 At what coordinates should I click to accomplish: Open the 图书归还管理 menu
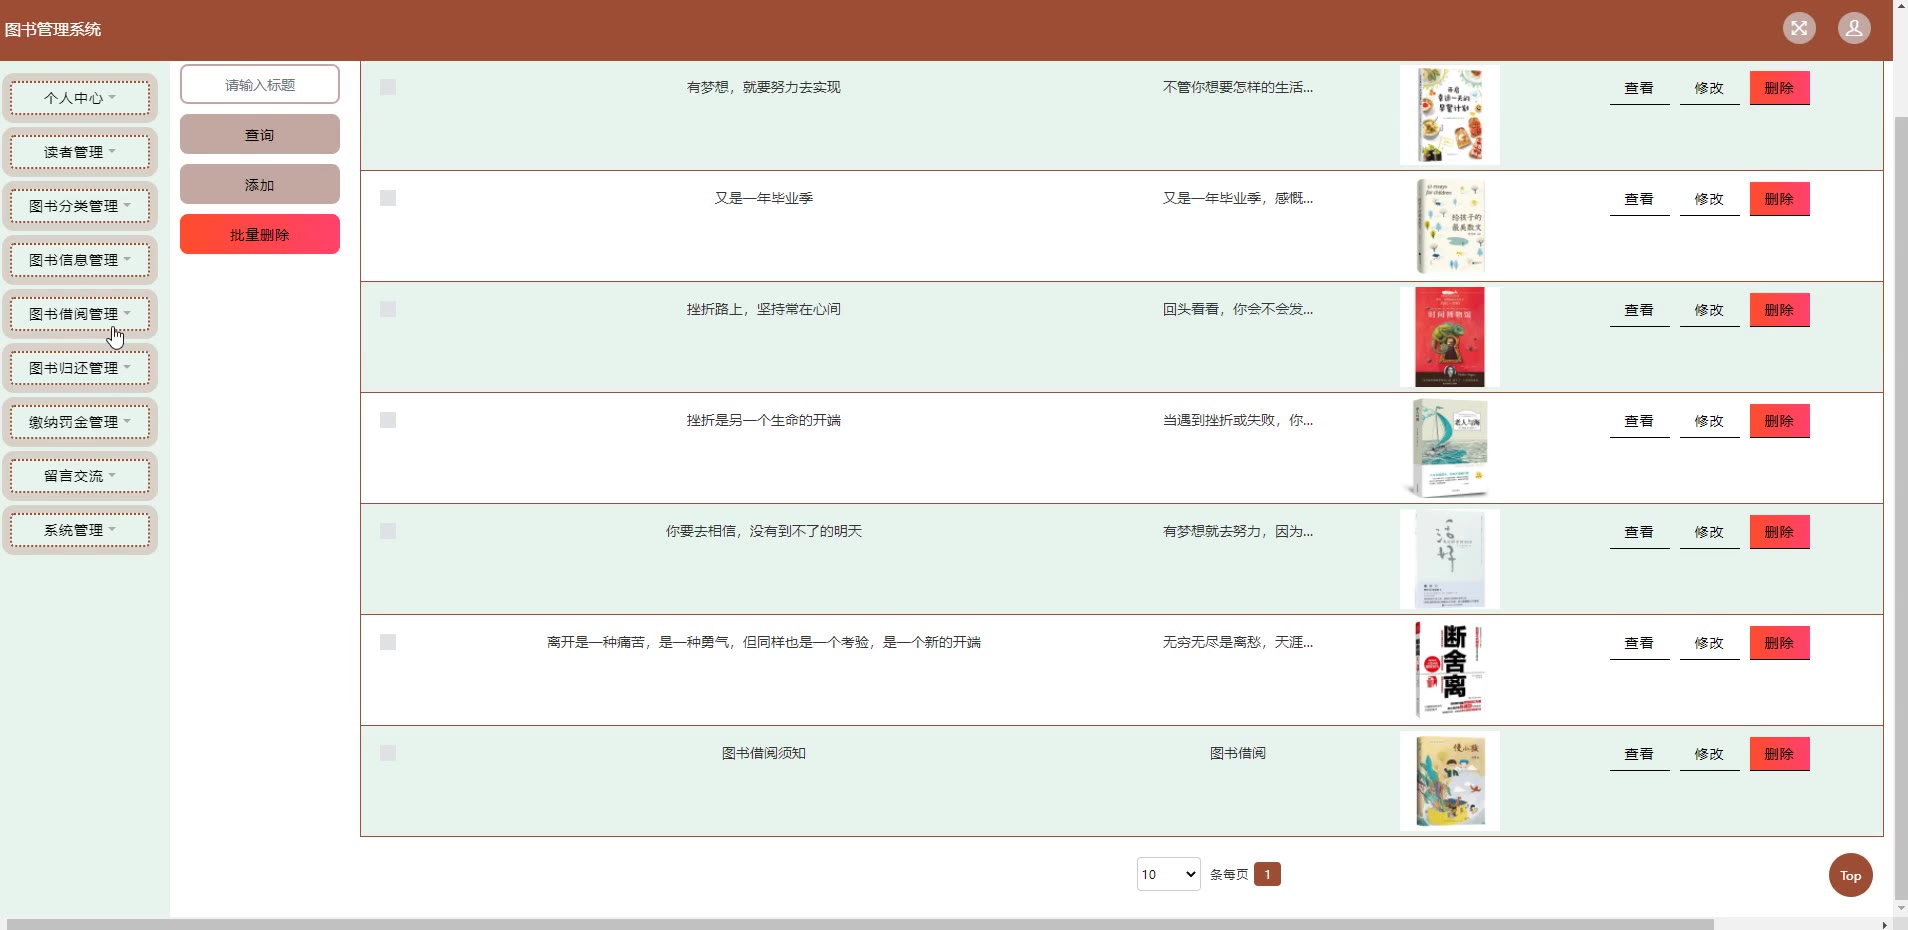[80, 368]
